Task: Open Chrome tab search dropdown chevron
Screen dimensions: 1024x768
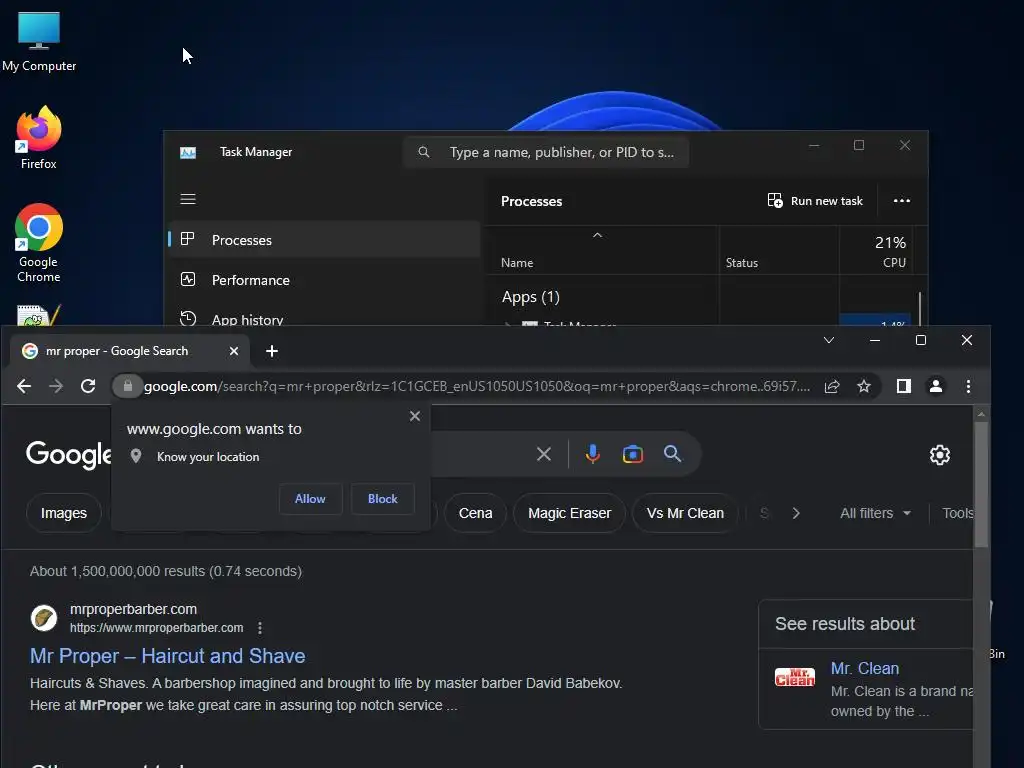Action: click(829, 340)
